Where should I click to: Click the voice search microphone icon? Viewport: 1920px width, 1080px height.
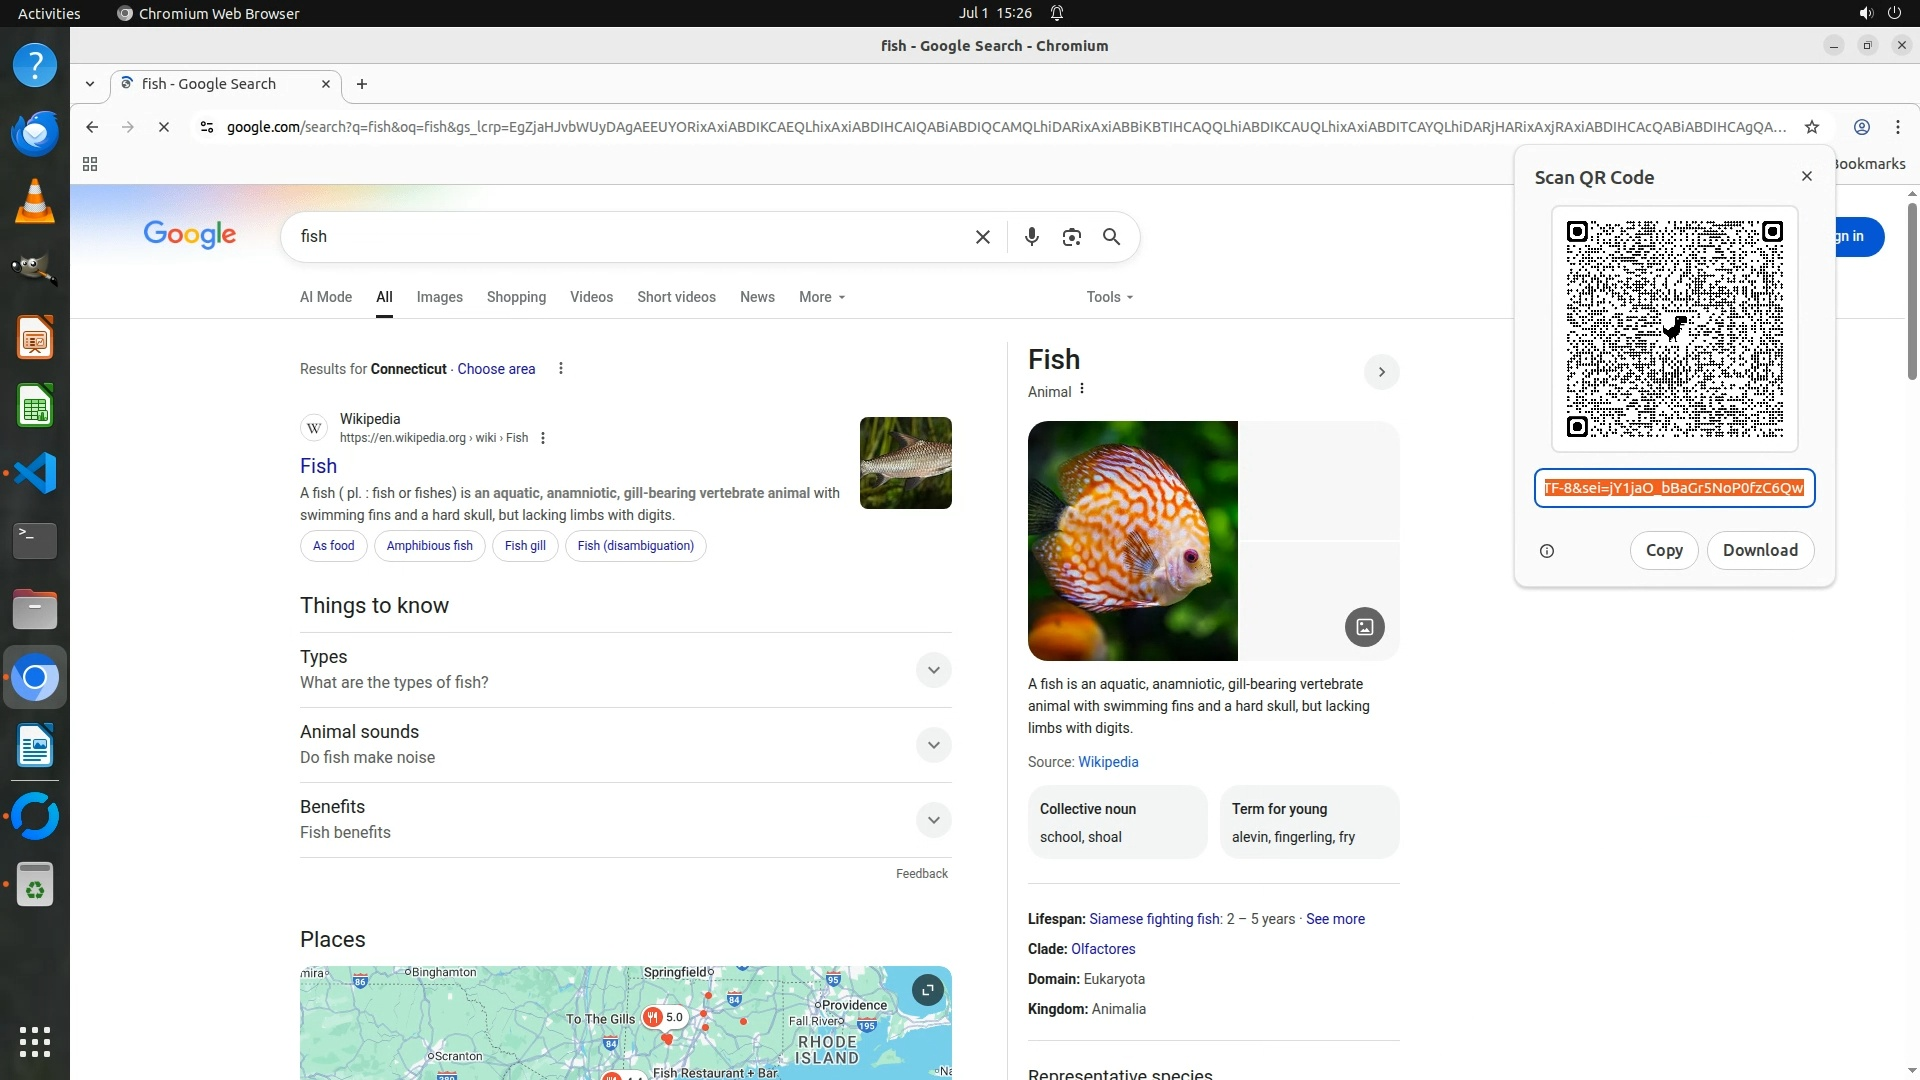1031,237
